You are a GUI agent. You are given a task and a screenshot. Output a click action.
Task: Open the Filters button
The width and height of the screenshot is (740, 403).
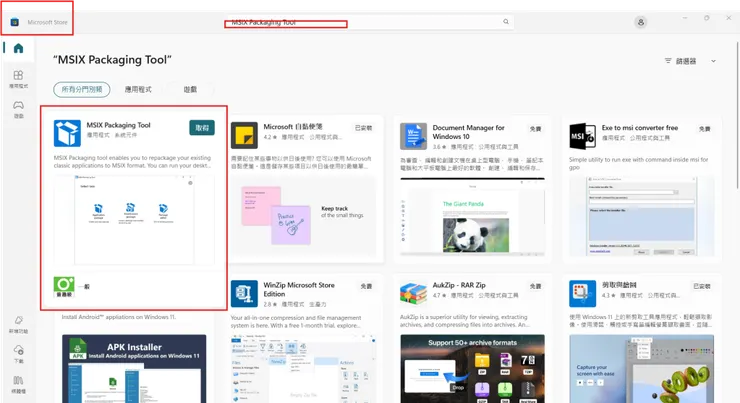[x=681, y=61]
